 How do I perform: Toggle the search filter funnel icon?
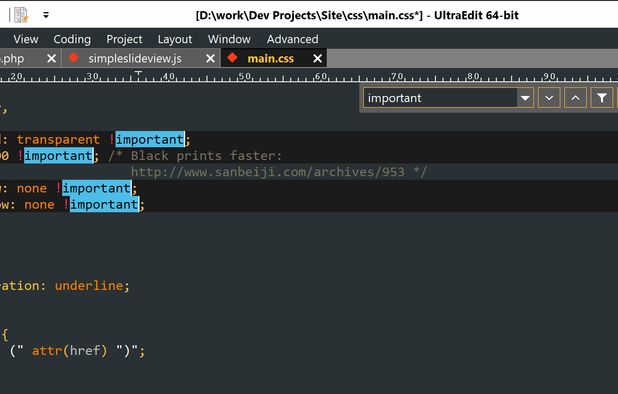(601, 98)
